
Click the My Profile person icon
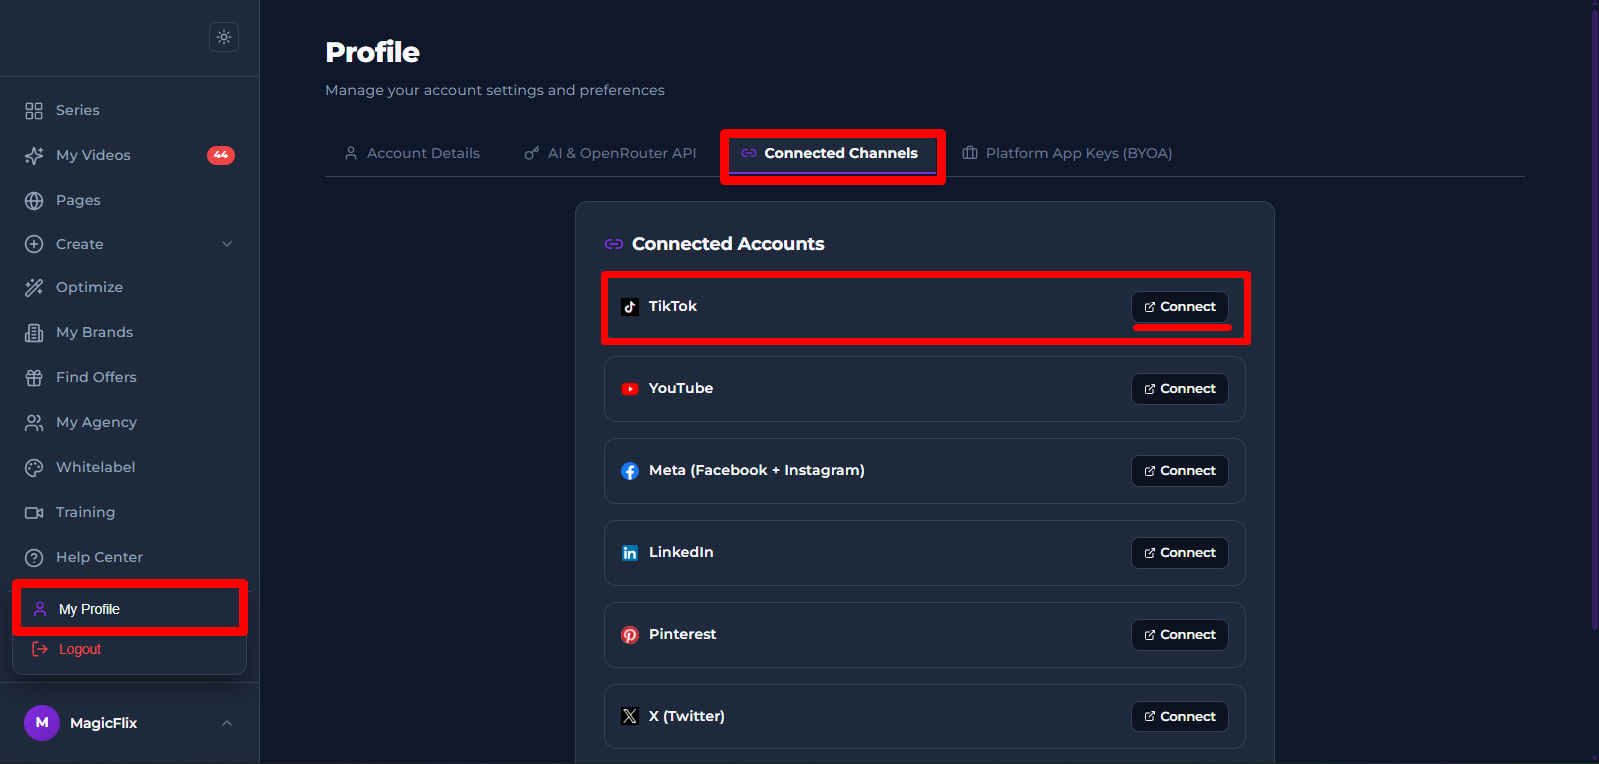[x=40, y=609]
